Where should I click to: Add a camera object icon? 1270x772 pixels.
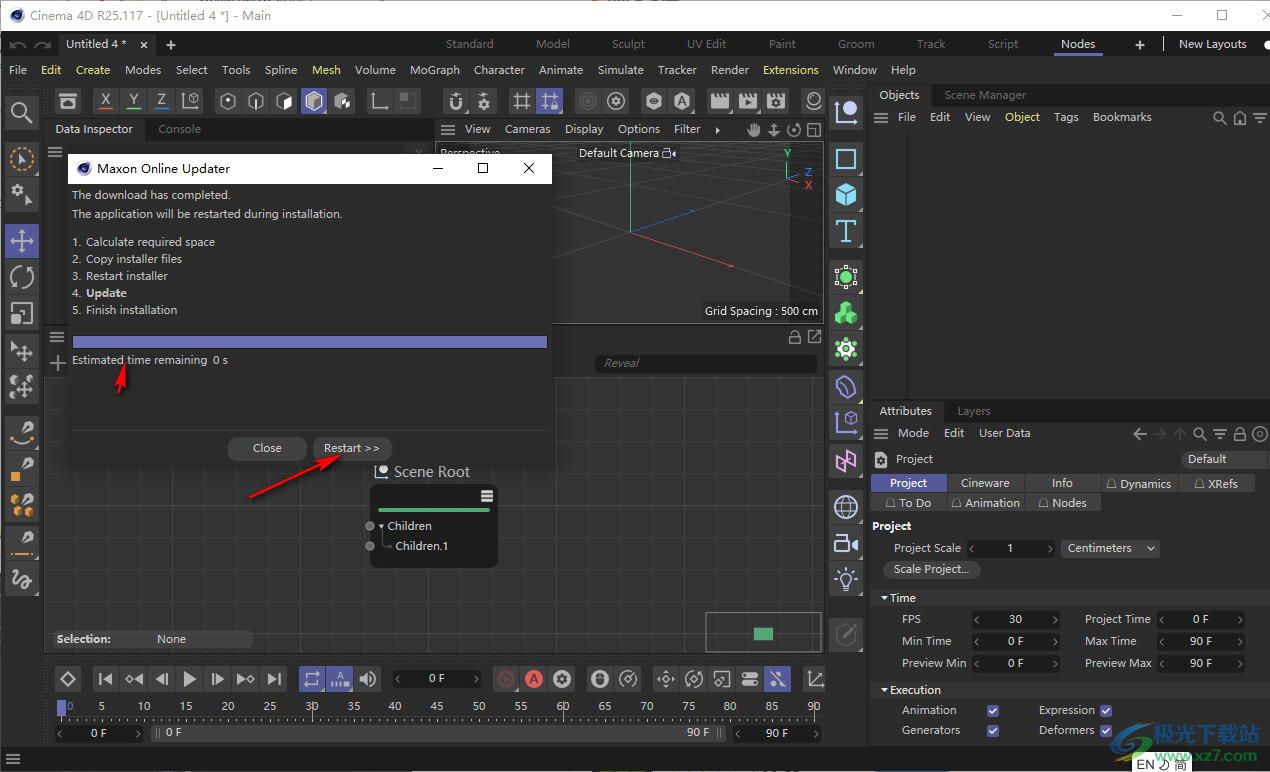coord(846,543)
